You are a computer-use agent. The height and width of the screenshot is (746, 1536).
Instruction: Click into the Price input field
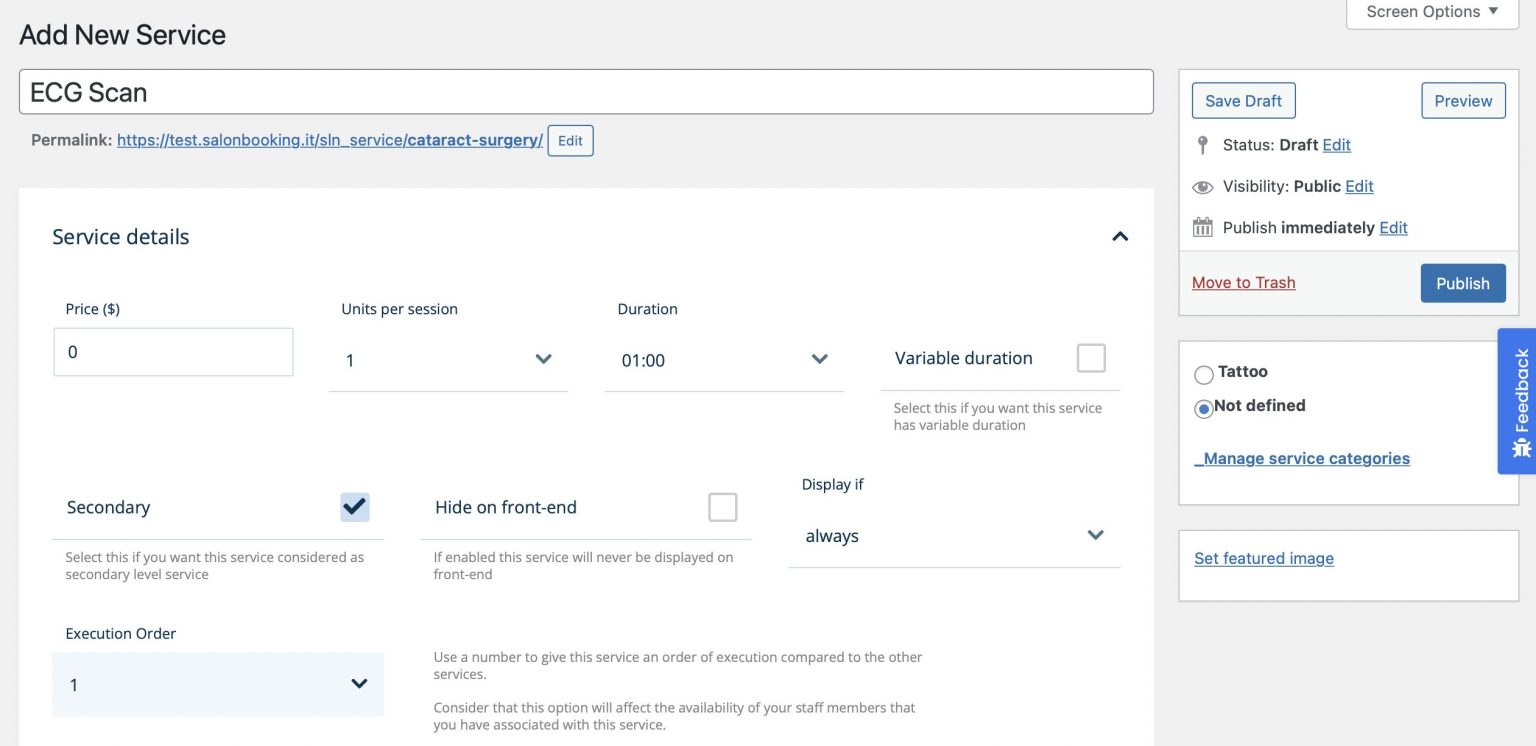pyautogui.click(x=173, y=352)
